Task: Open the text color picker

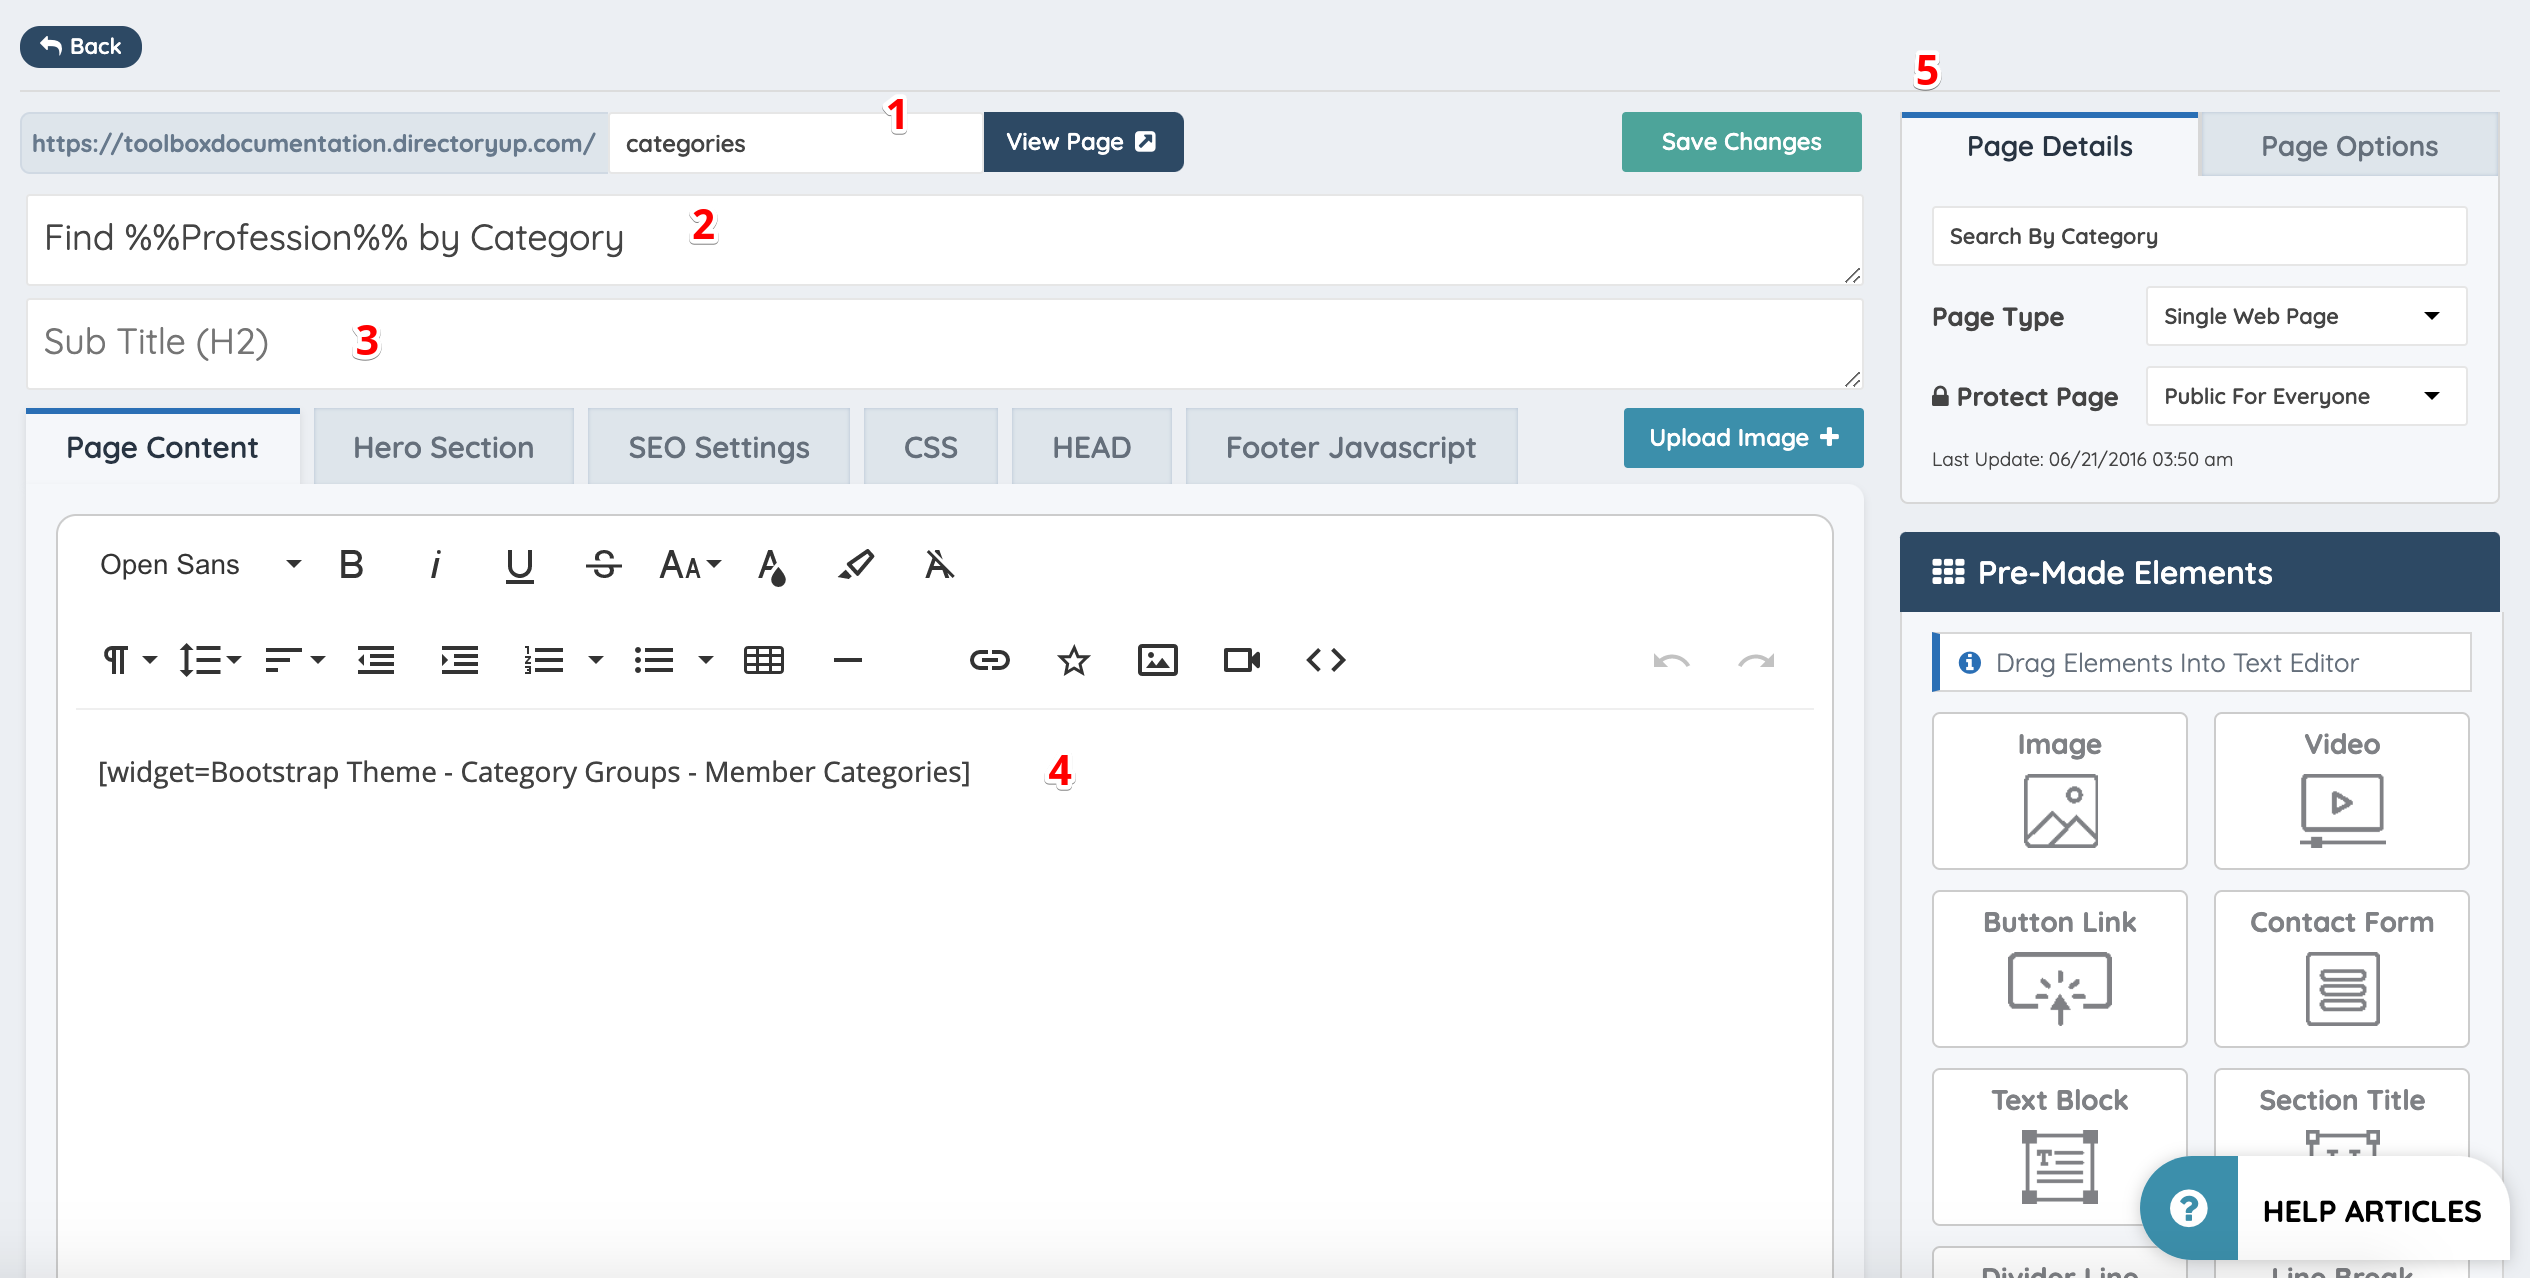Action: click(x=771, y=566)
